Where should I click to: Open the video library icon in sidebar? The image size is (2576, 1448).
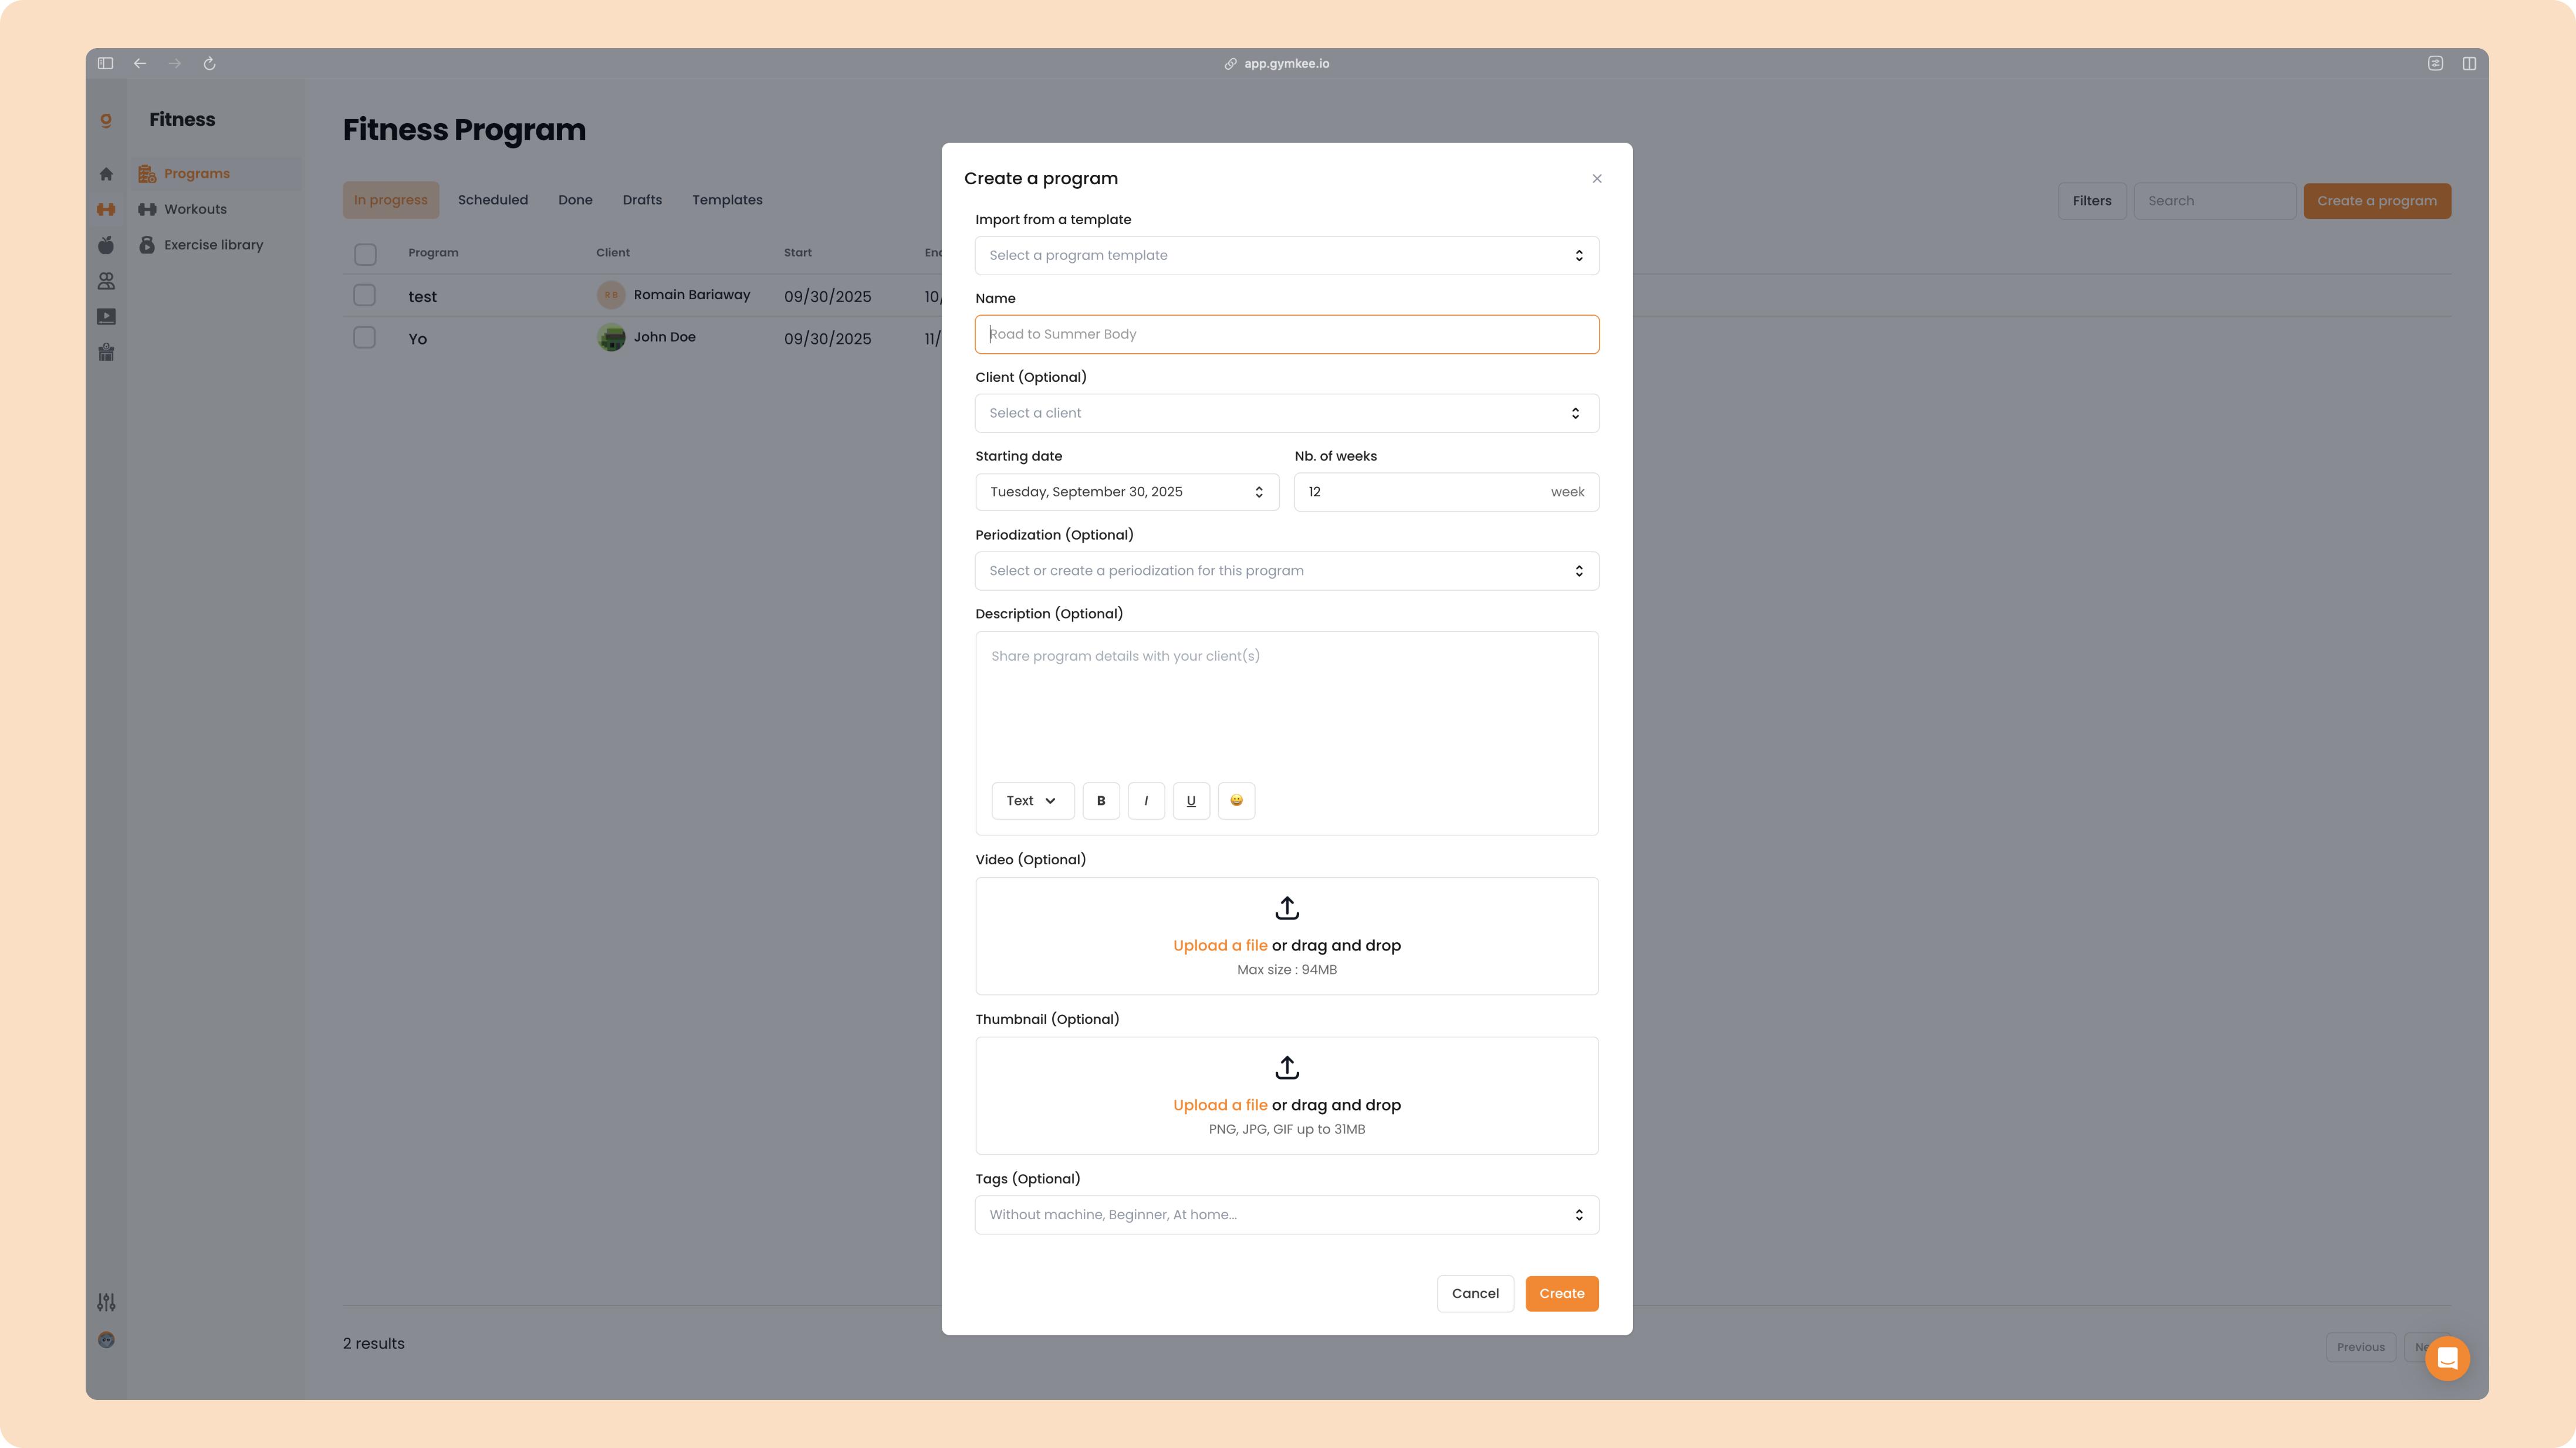106,317
